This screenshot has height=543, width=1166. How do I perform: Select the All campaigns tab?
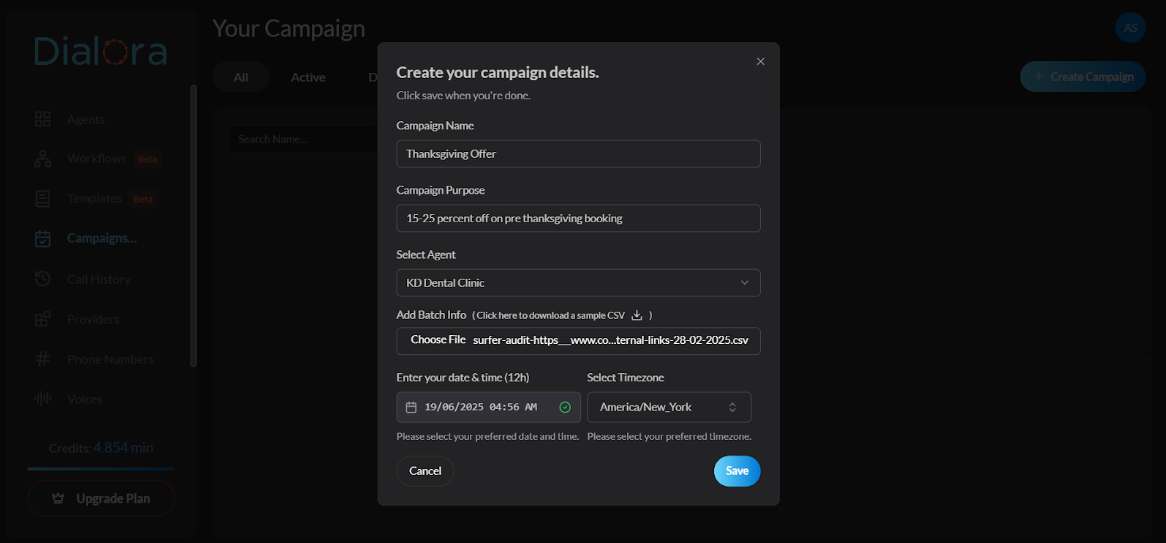(x=241, y=77)
